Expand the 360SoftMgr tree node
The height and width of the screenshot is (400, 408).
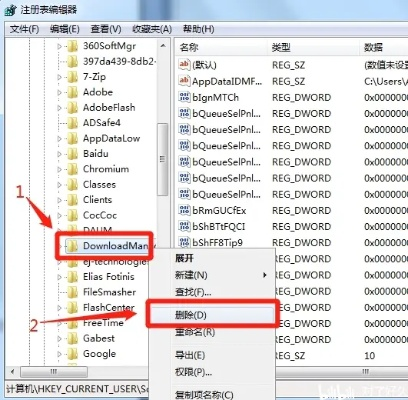(60, 46)
